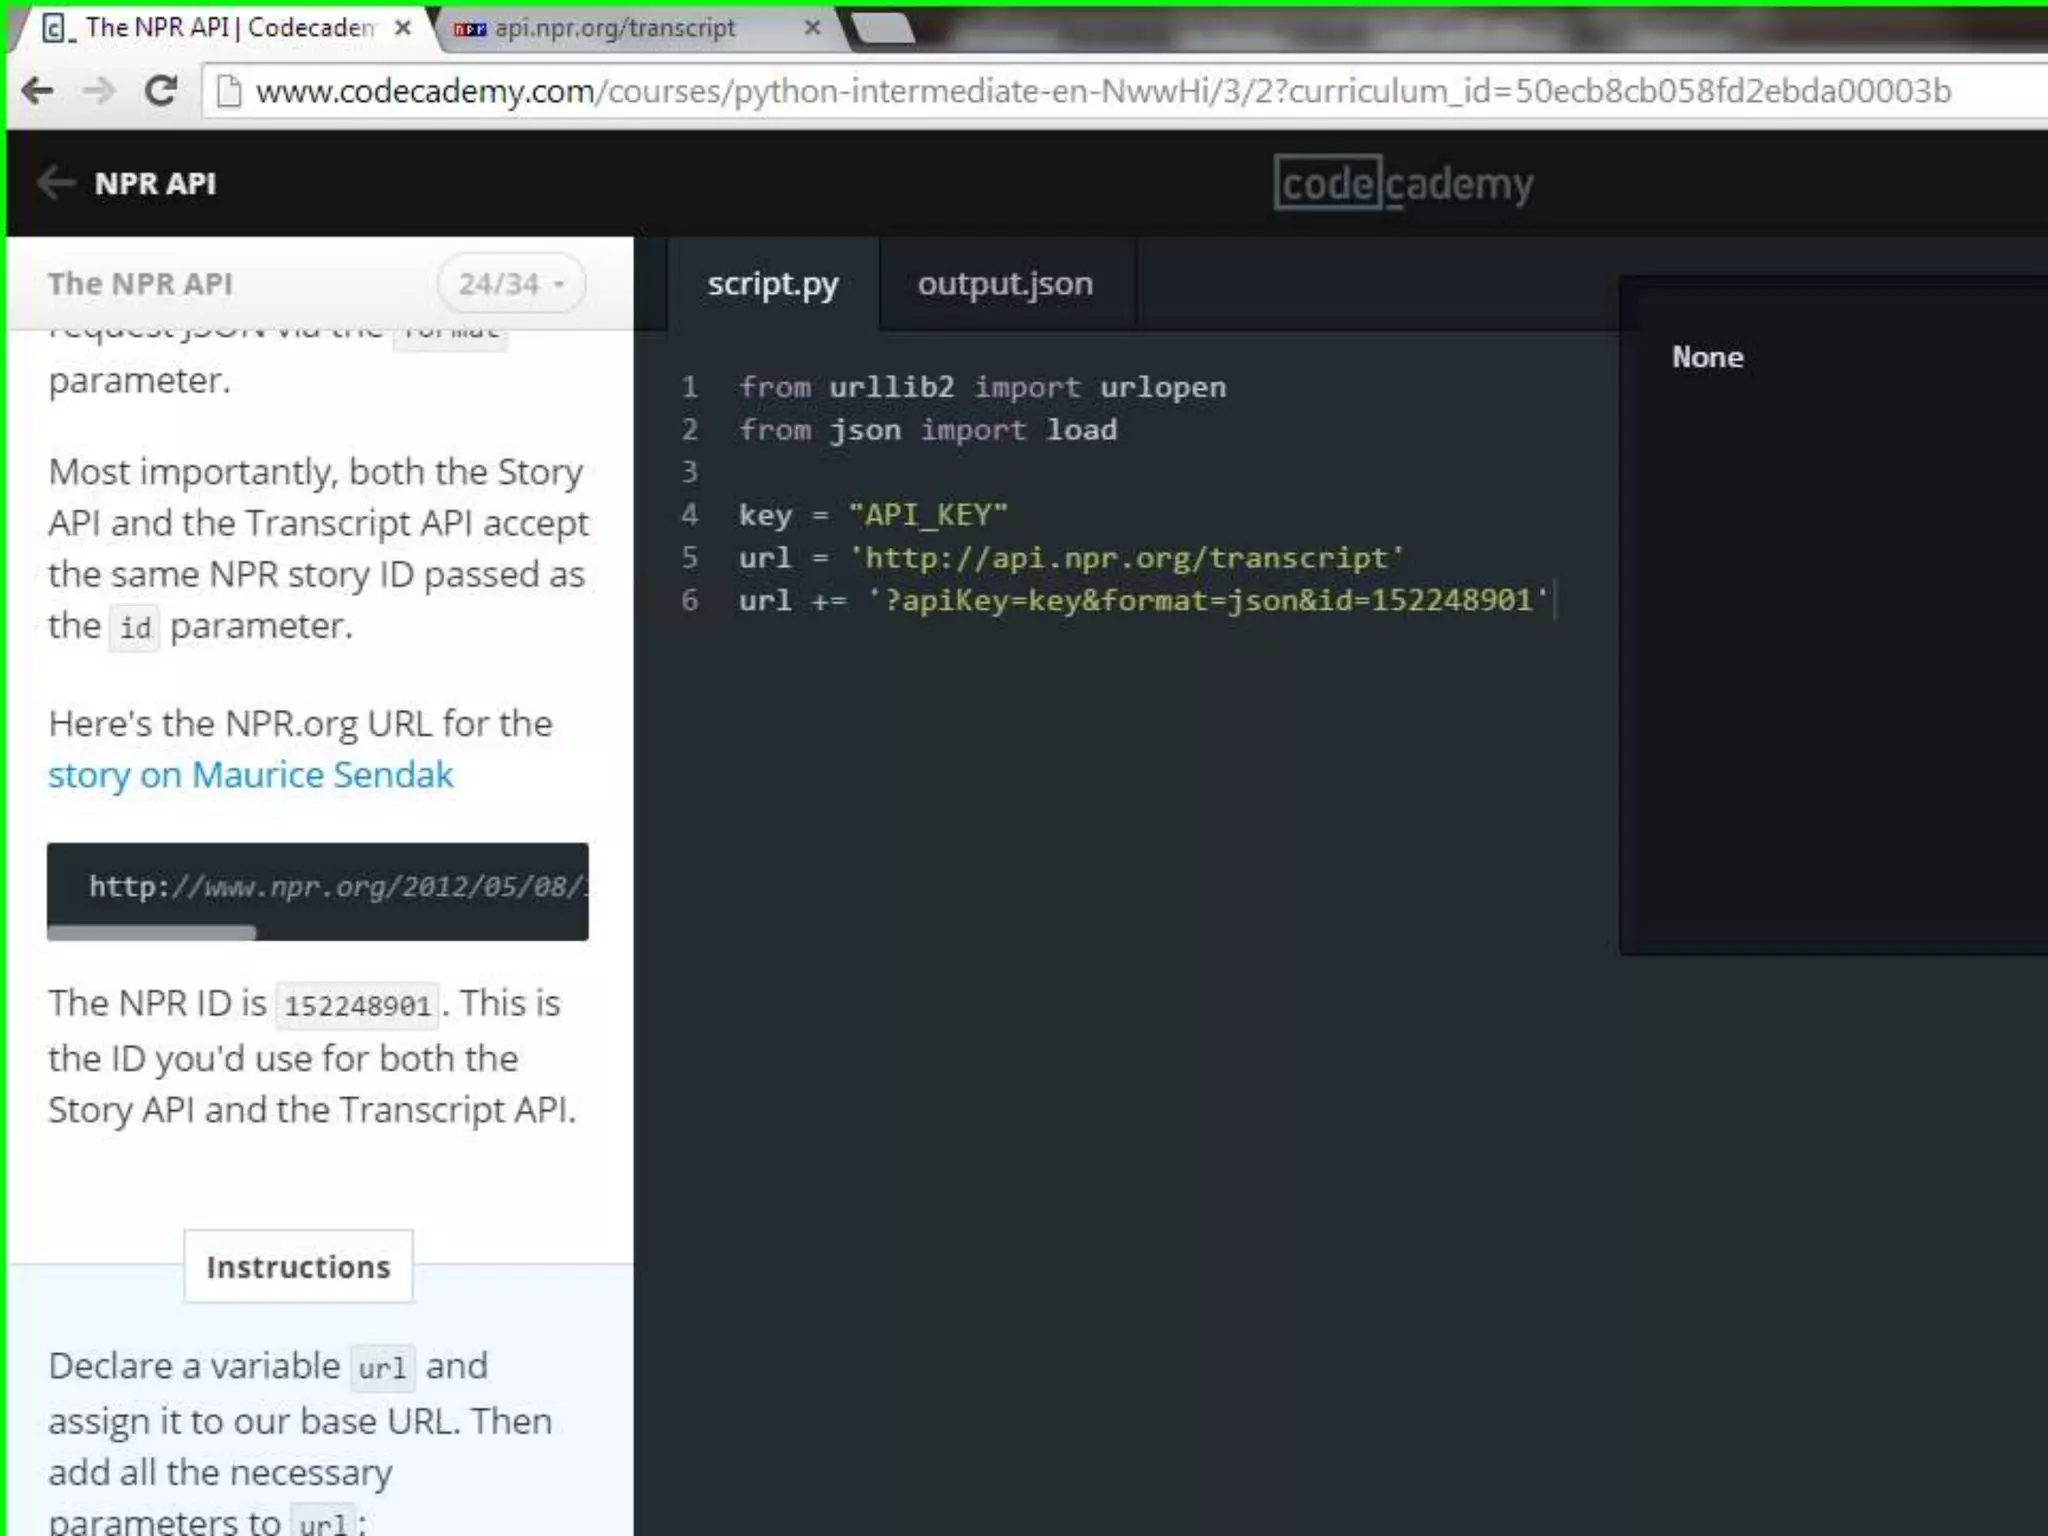The width and height of the screenshot is (2048, 1536).
Task: Click code line 2 'from json import load'
Action: click(928, 430)
